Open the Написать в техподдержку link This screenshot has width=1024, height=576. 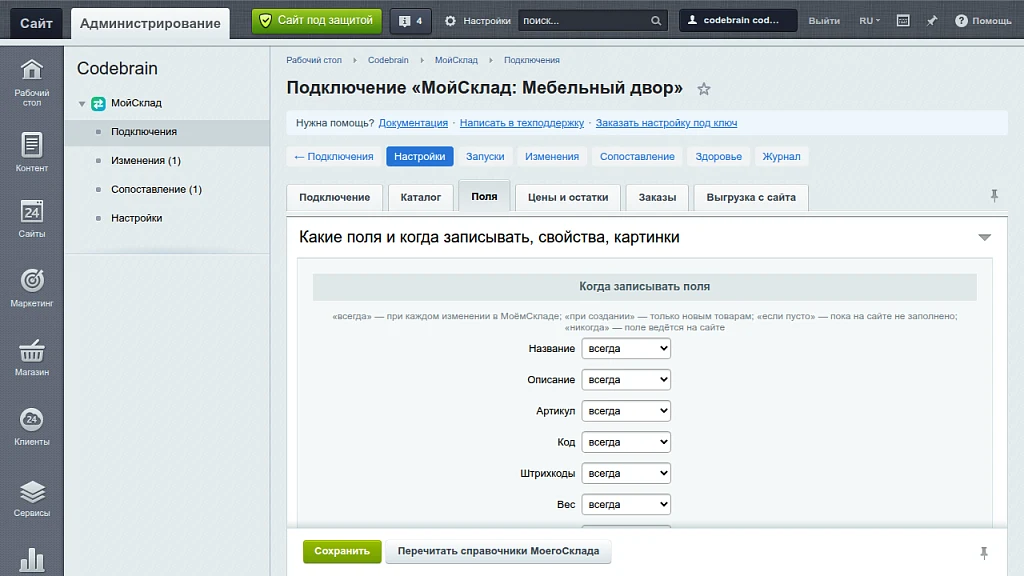click(522, 123)
